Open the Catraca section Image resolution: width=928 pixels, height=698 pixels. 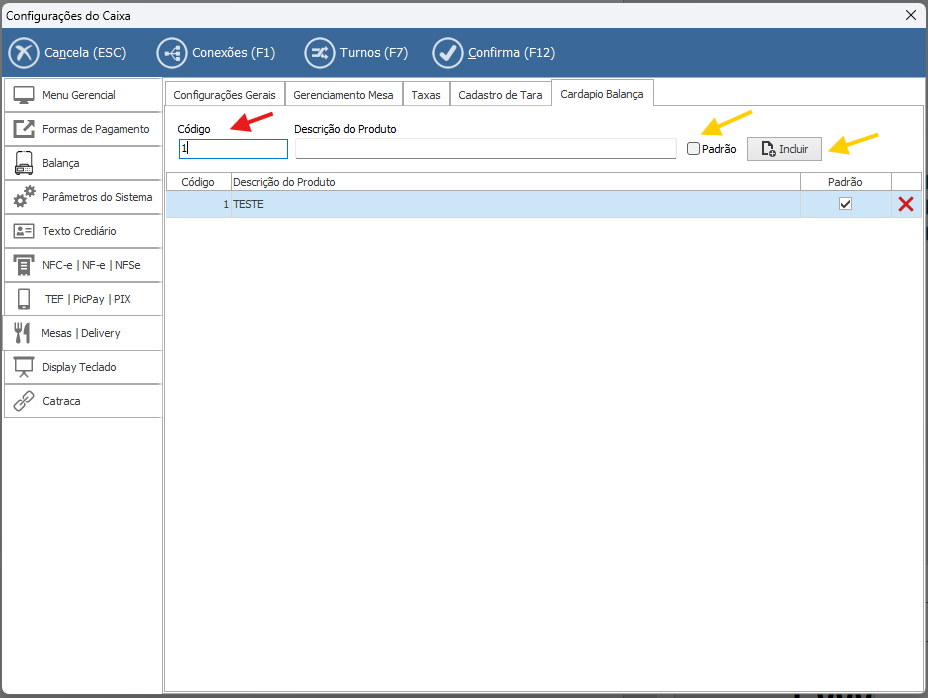click(83, 401)
